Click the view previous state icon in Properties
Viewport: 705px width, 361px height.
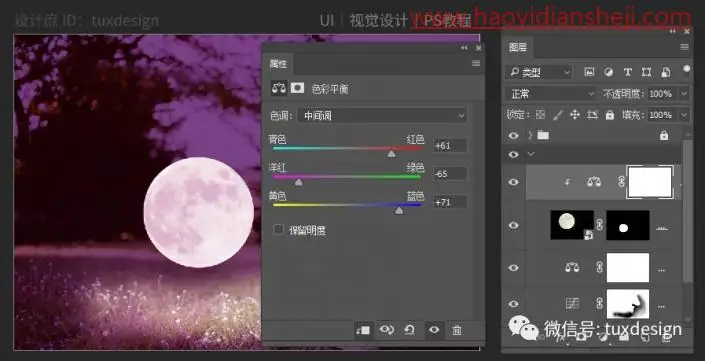pos(387,330)
